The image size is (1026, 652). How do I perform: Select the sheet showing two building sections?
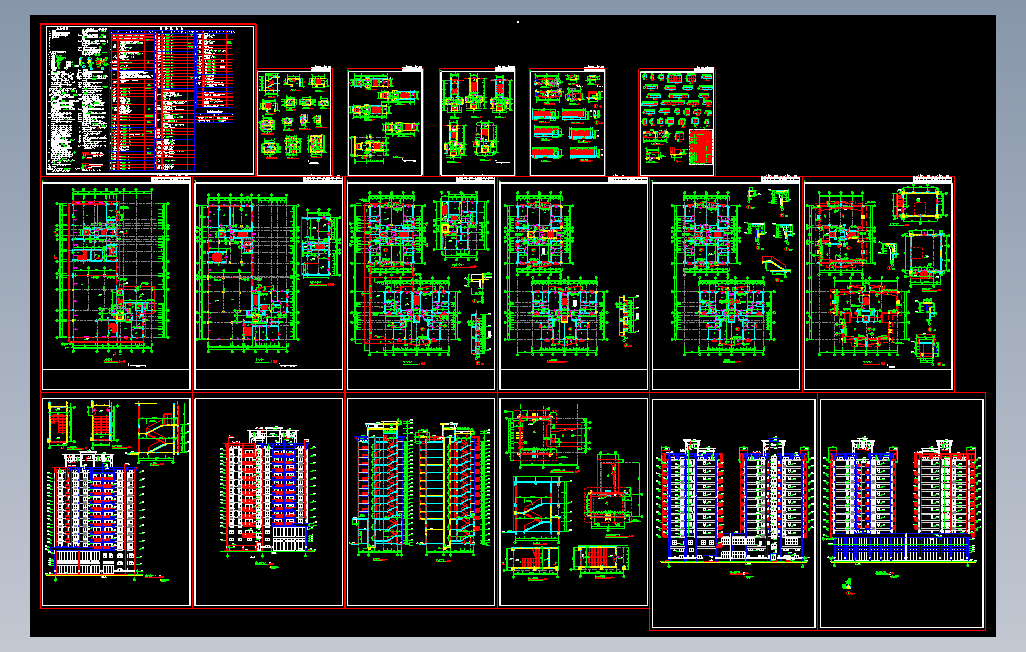(x=421, y=502)
